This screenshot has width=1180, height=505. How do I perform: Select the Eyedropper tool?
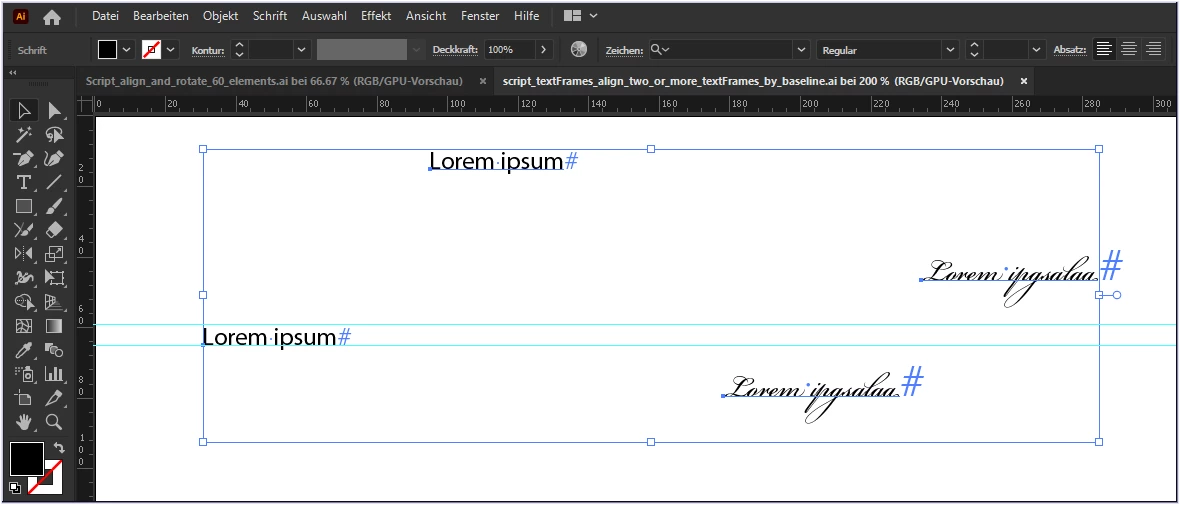coord(24,349)
